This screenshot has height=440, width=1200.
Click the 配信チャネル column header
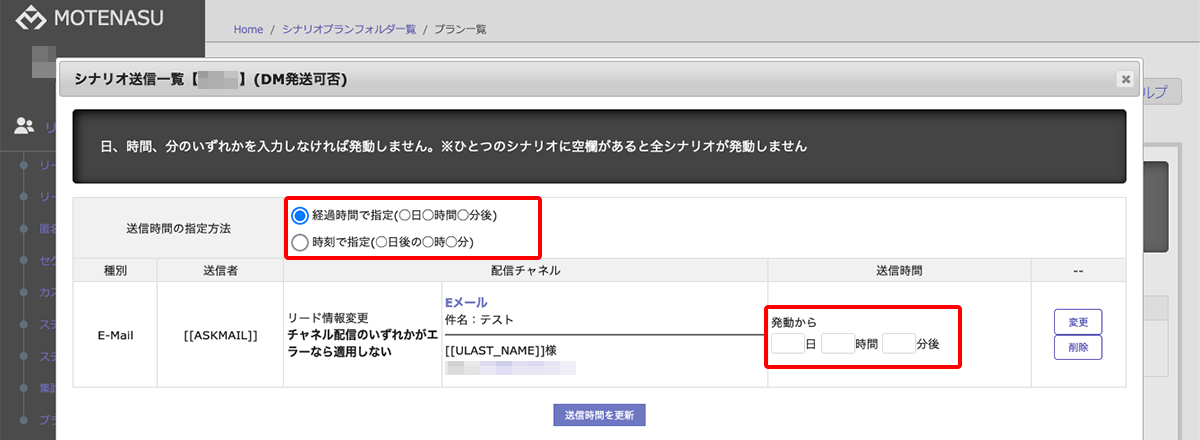525,270
